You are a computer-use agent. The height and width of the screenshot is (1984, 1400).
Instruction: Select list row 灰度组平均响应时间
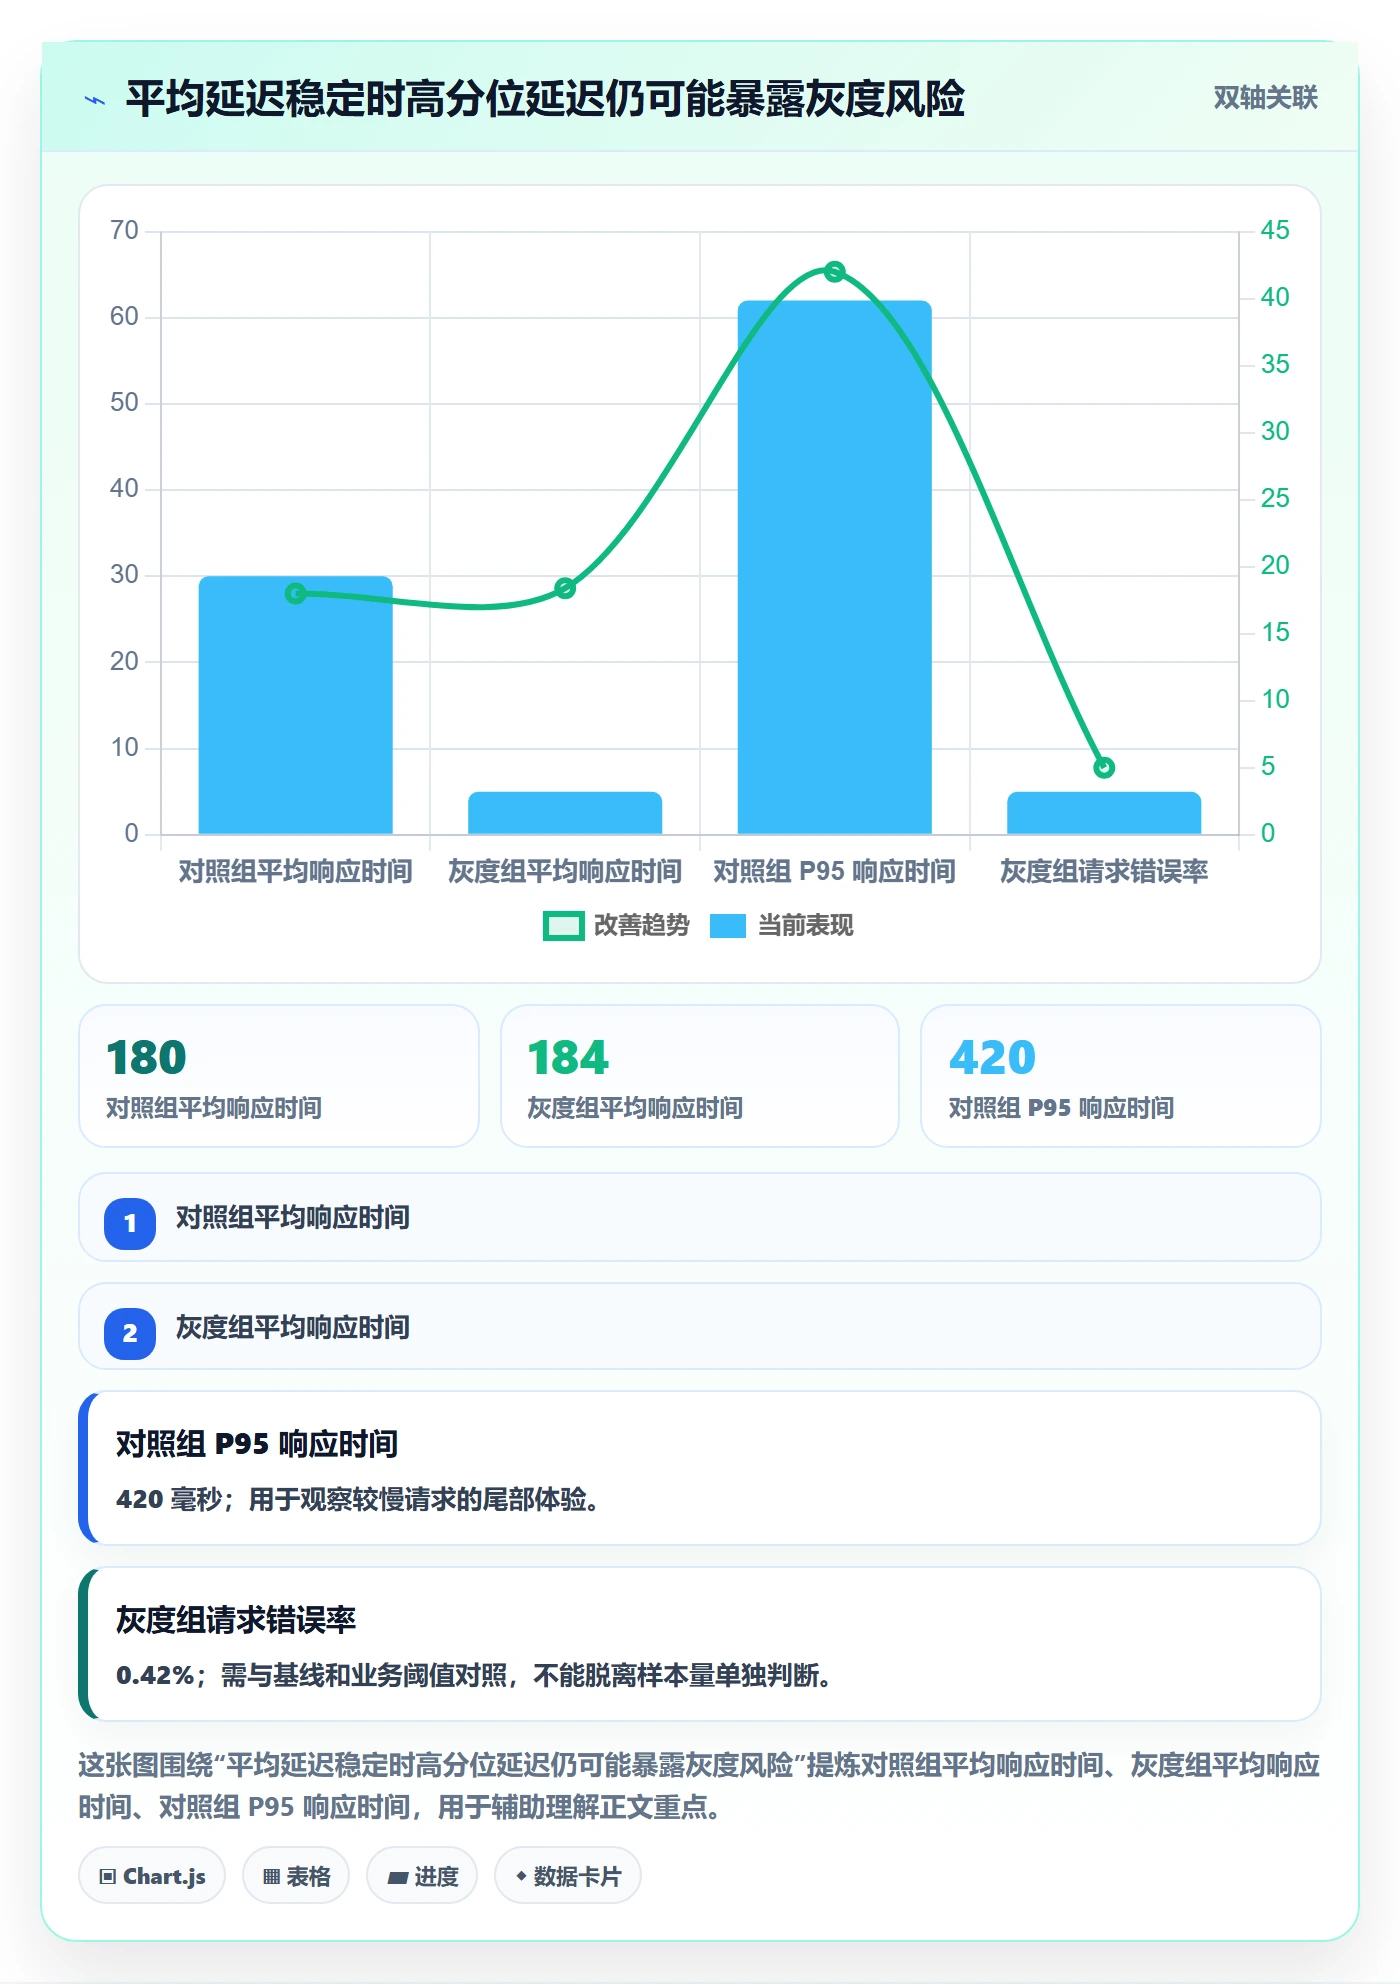(x=700, y=1327)
